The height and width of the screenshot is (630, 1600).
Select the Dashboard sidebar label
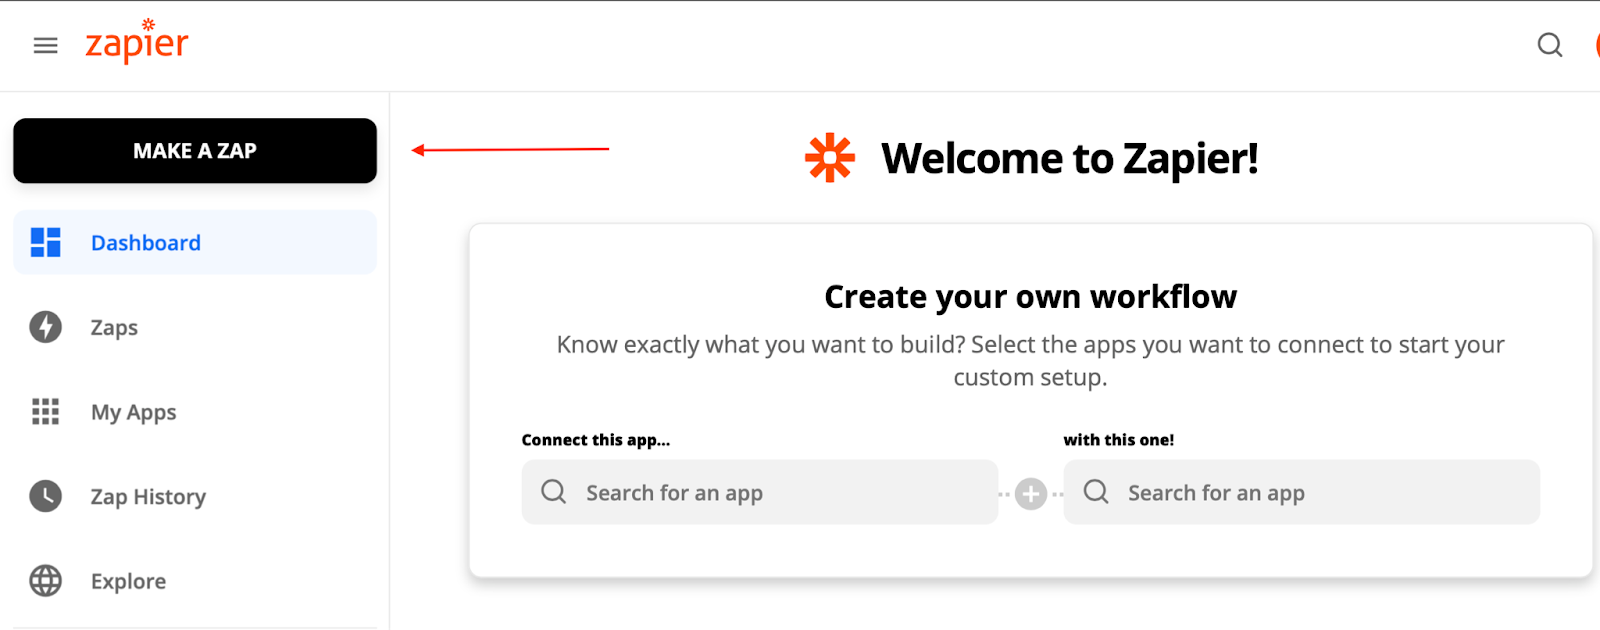(146, 243)
